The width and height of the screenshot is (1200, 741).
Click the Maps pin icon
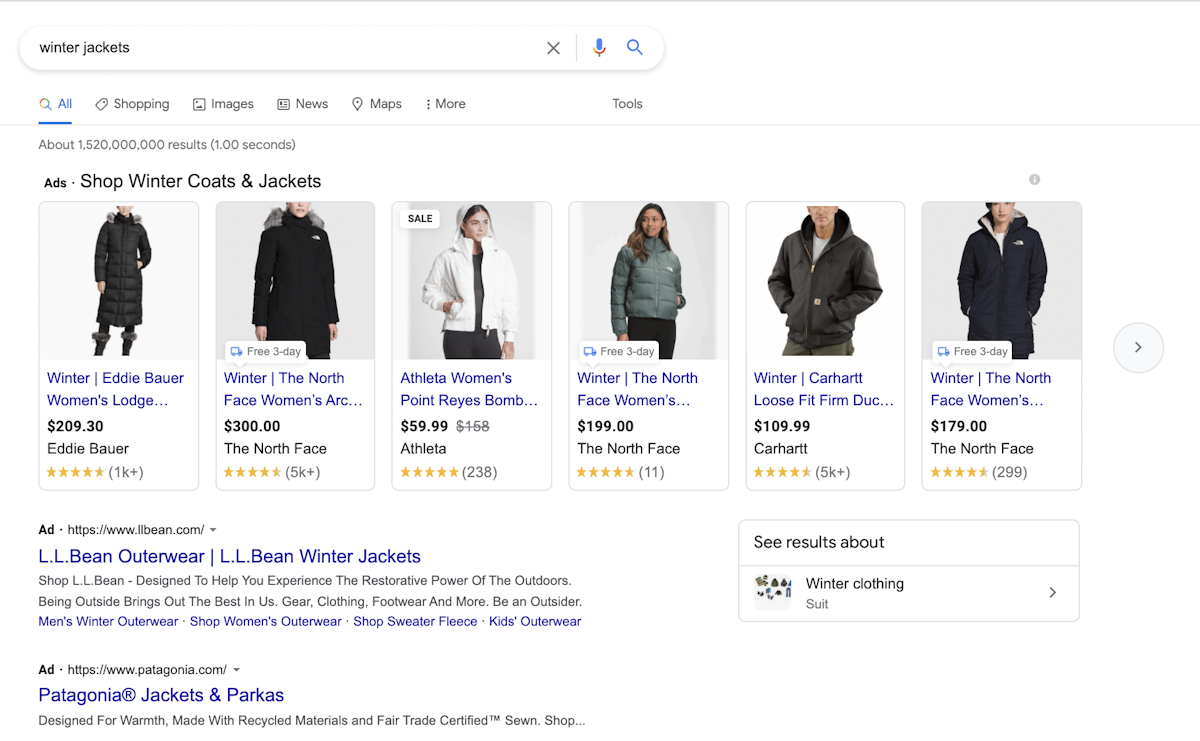tap(357, 103)
